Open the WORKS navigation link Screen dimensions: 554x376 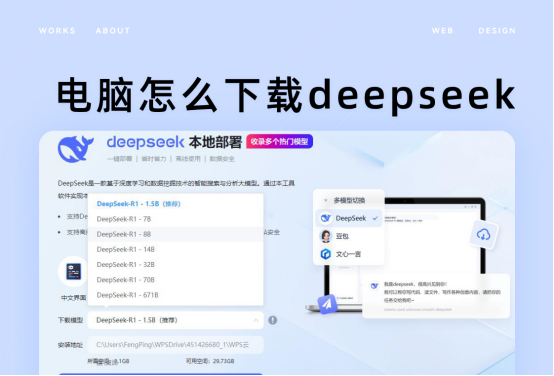pos(57,31)
